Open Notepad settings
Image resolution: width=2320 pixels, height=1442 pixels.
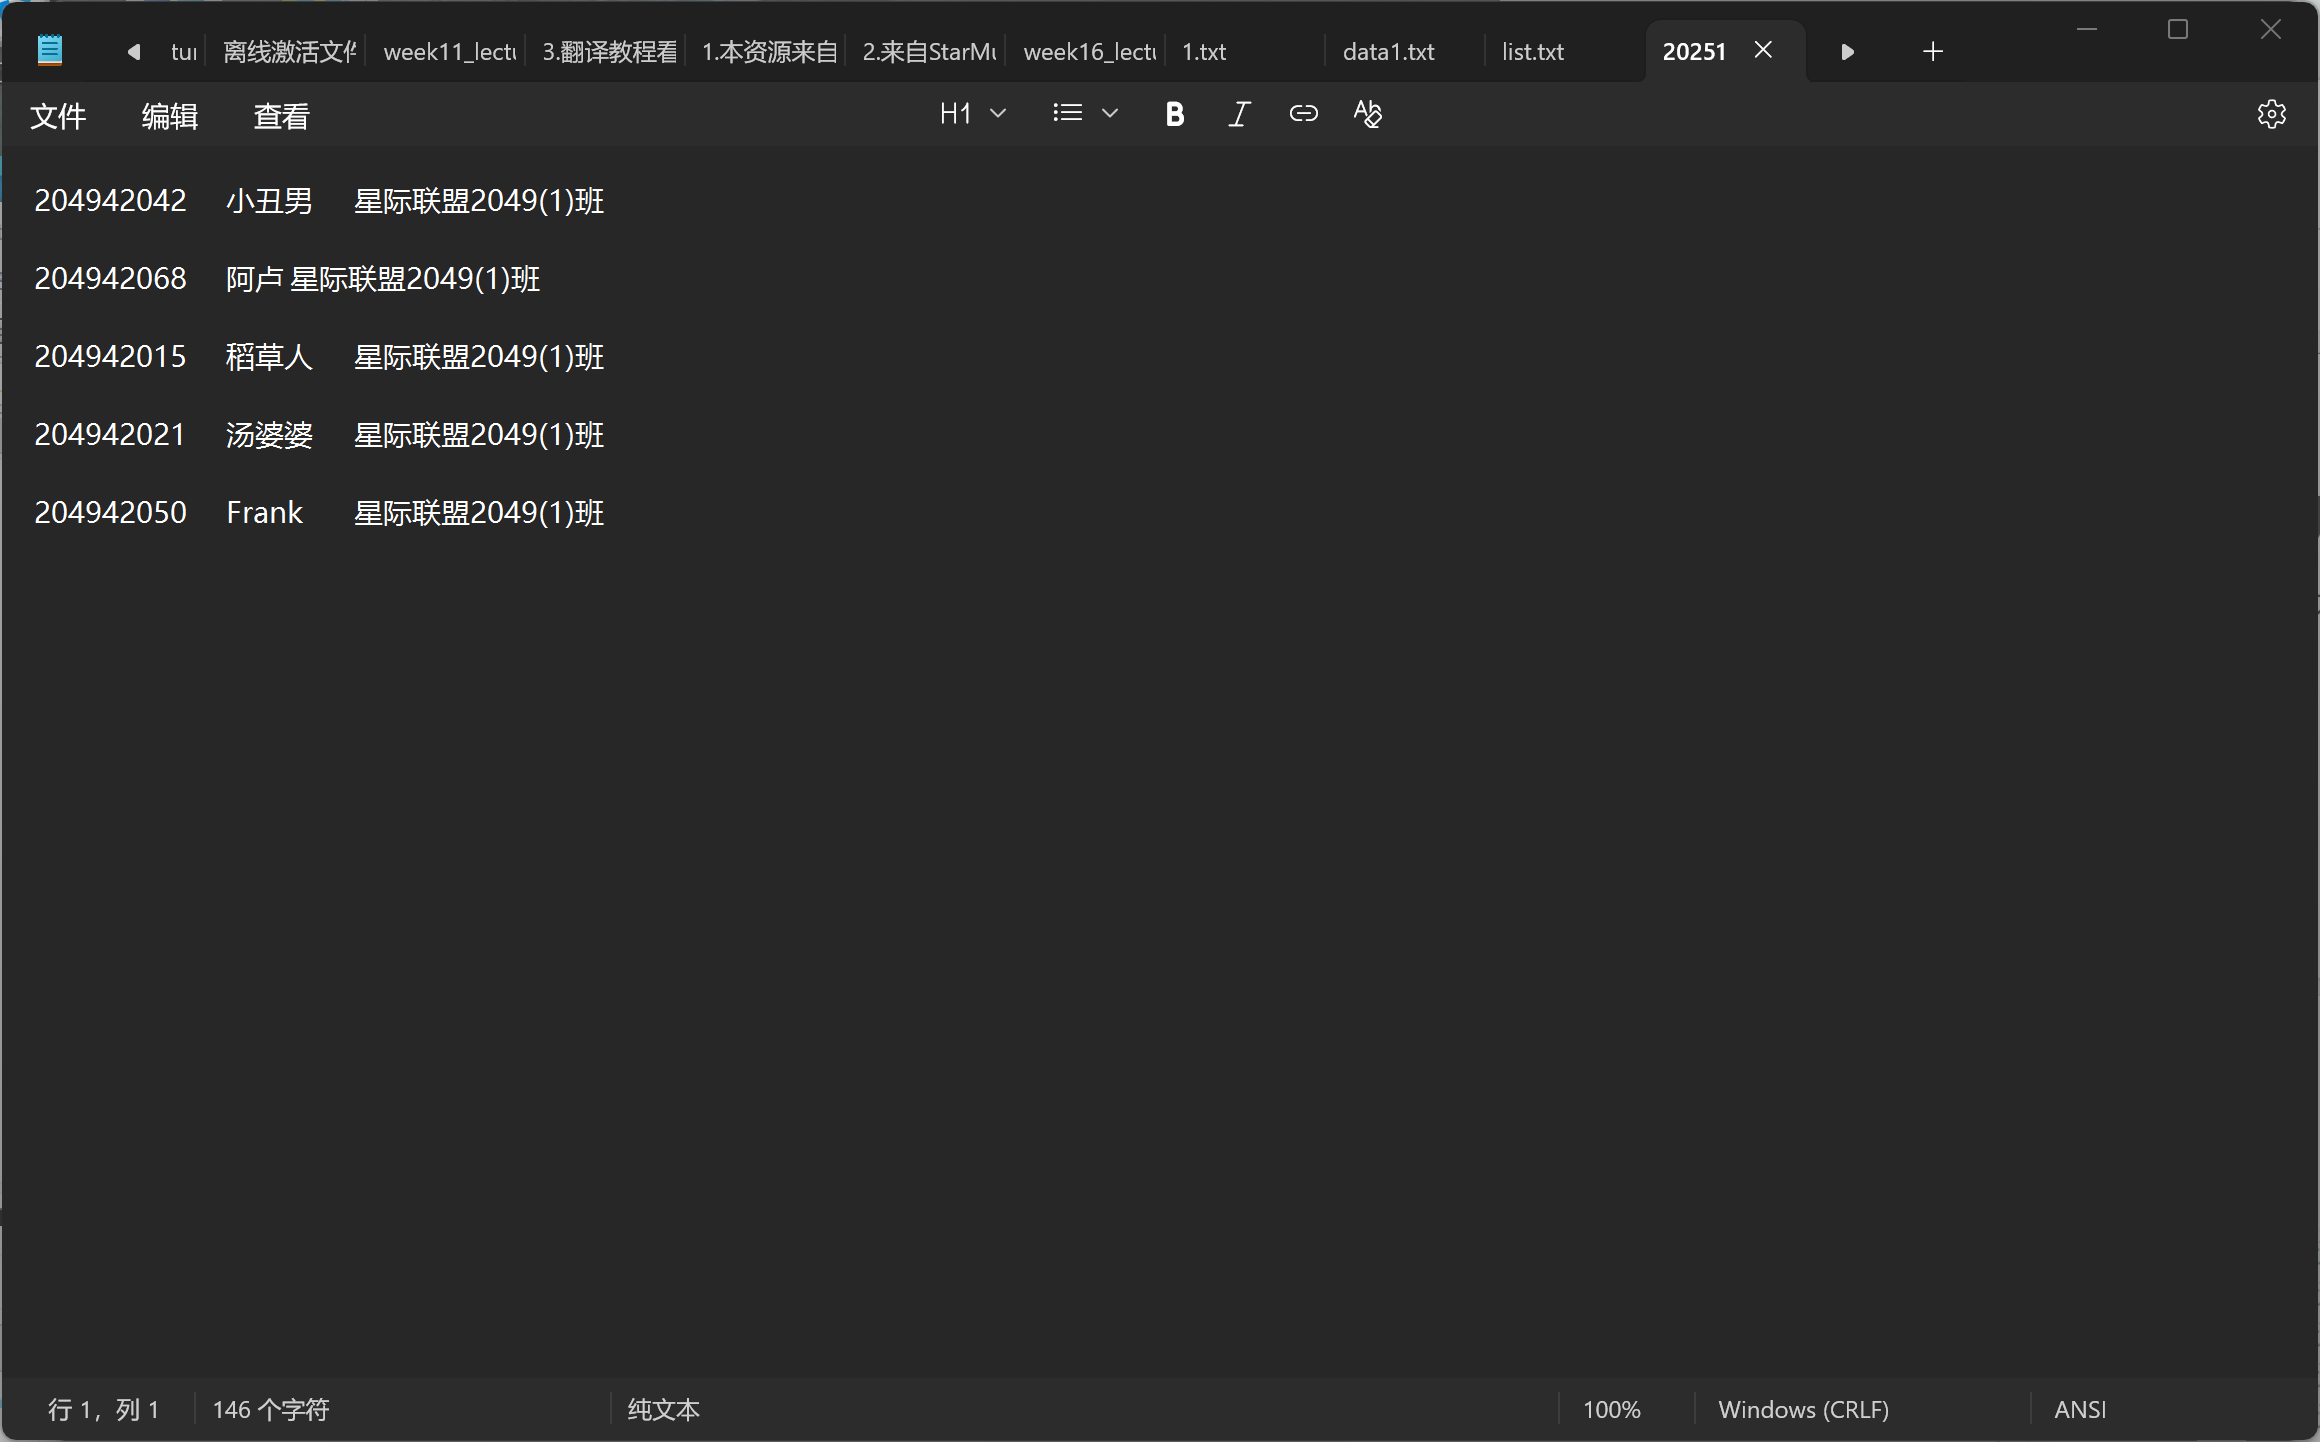[2272, 114]
